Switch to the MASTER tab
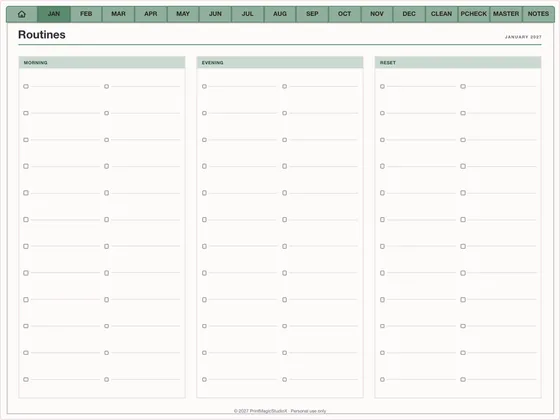560x420 pixels. pyautogui.click(x=506, y=14)
